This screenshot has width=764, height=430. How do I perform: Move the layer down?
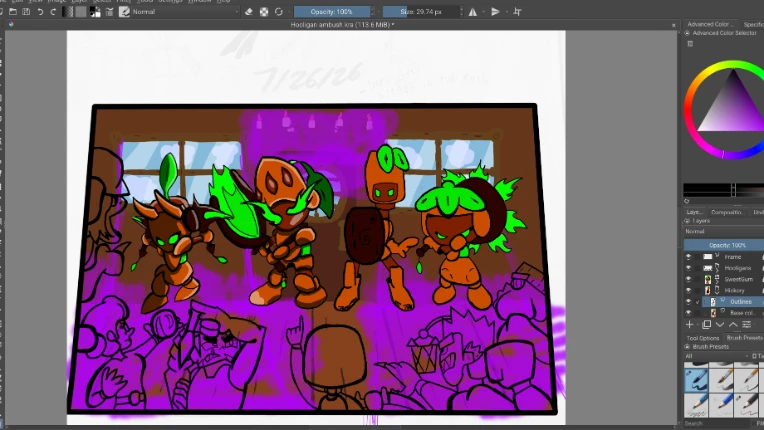720,325
